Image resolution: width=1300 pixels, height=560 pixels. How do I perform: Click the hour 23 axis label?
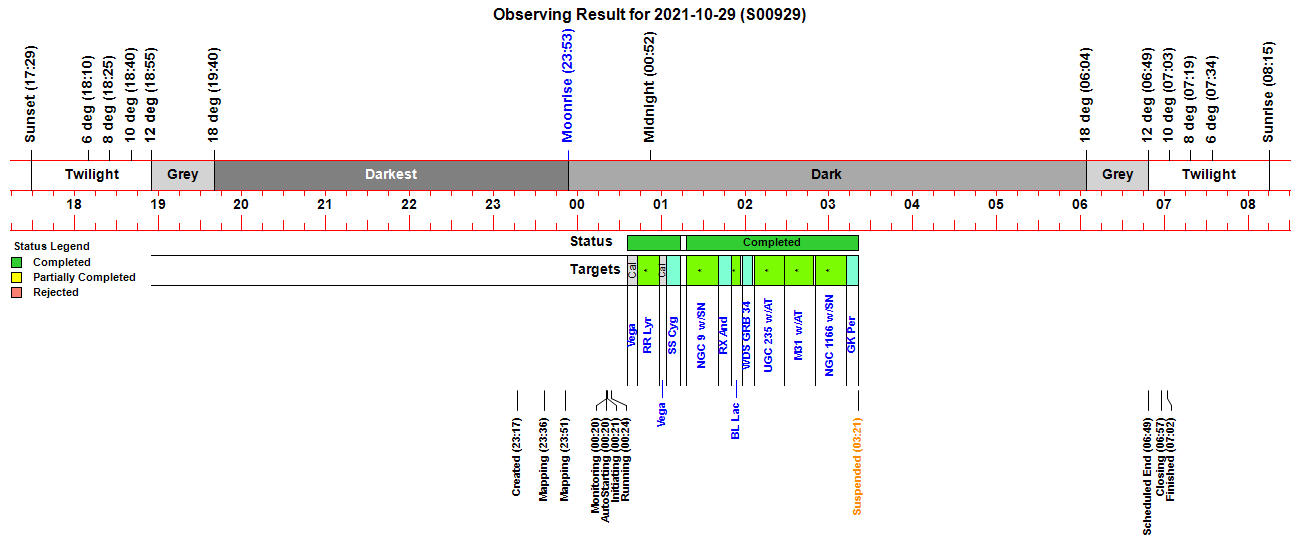click(492, 205)
